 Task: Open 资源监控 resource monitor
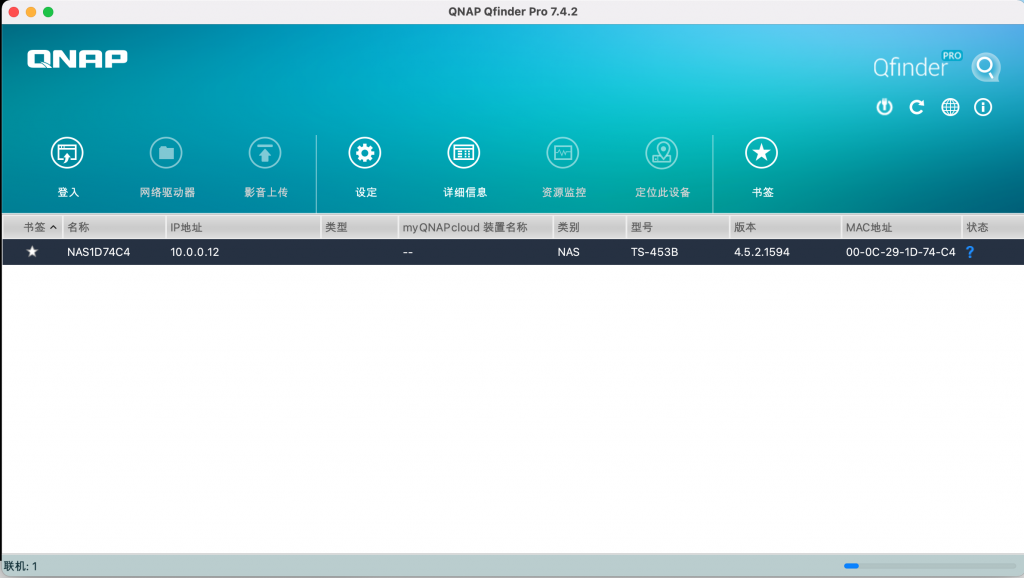563,153
